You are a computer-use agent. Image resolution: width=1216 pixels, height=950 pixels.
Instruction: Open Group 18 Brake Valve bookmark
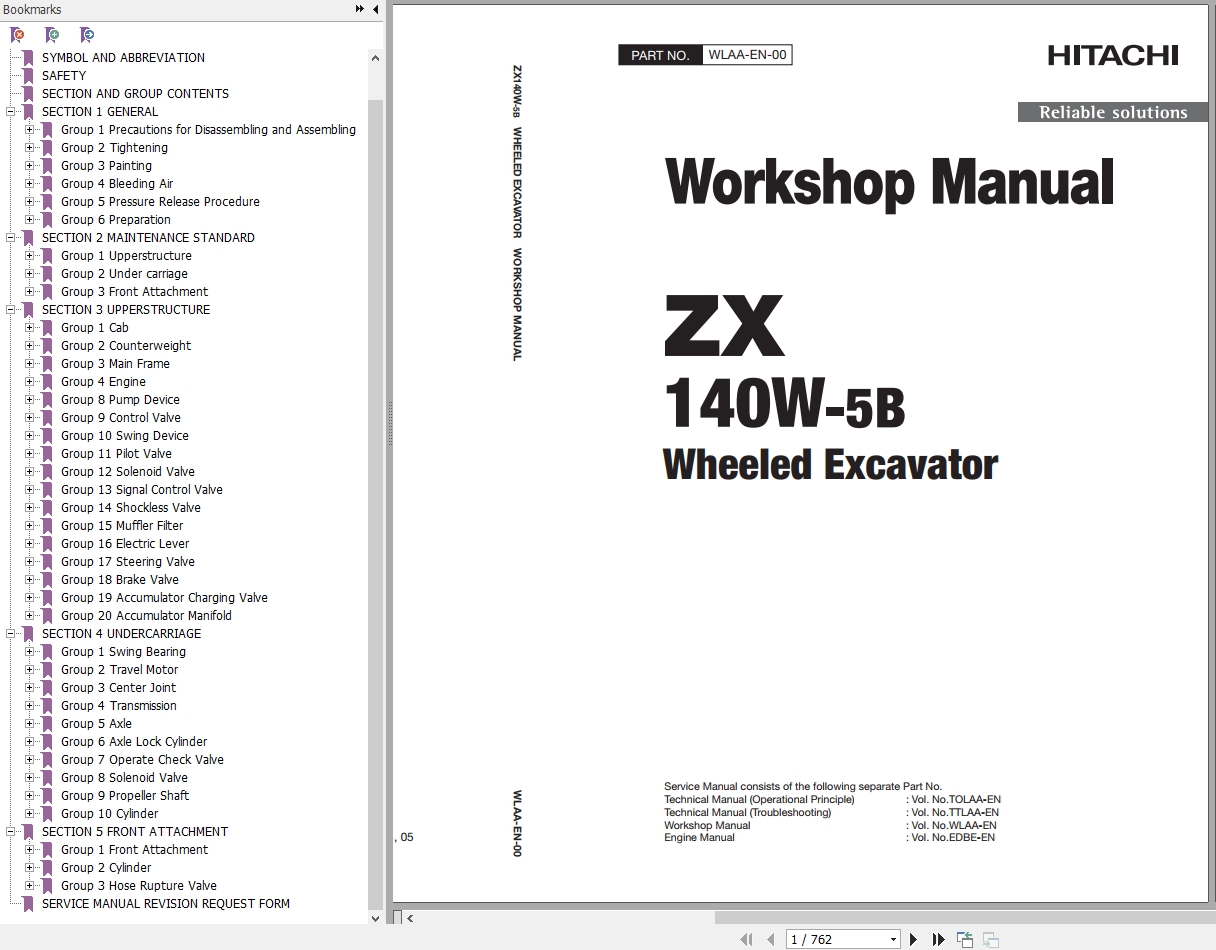point(120,580)
